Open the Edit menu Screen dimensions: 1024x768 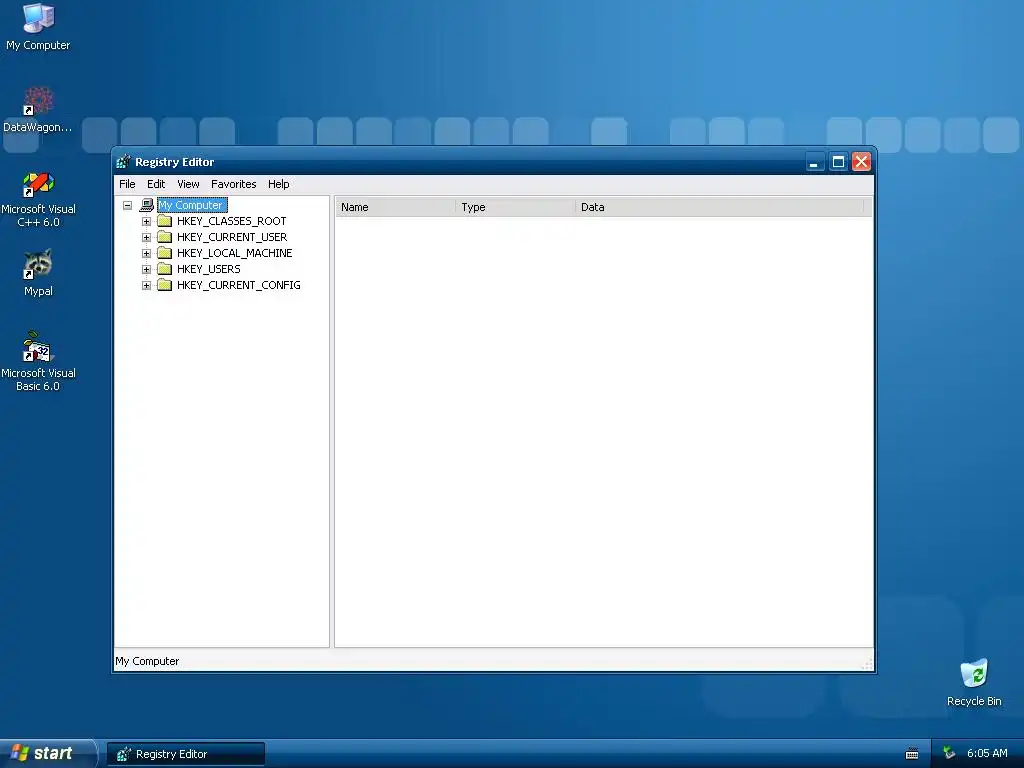pos(155,184)
